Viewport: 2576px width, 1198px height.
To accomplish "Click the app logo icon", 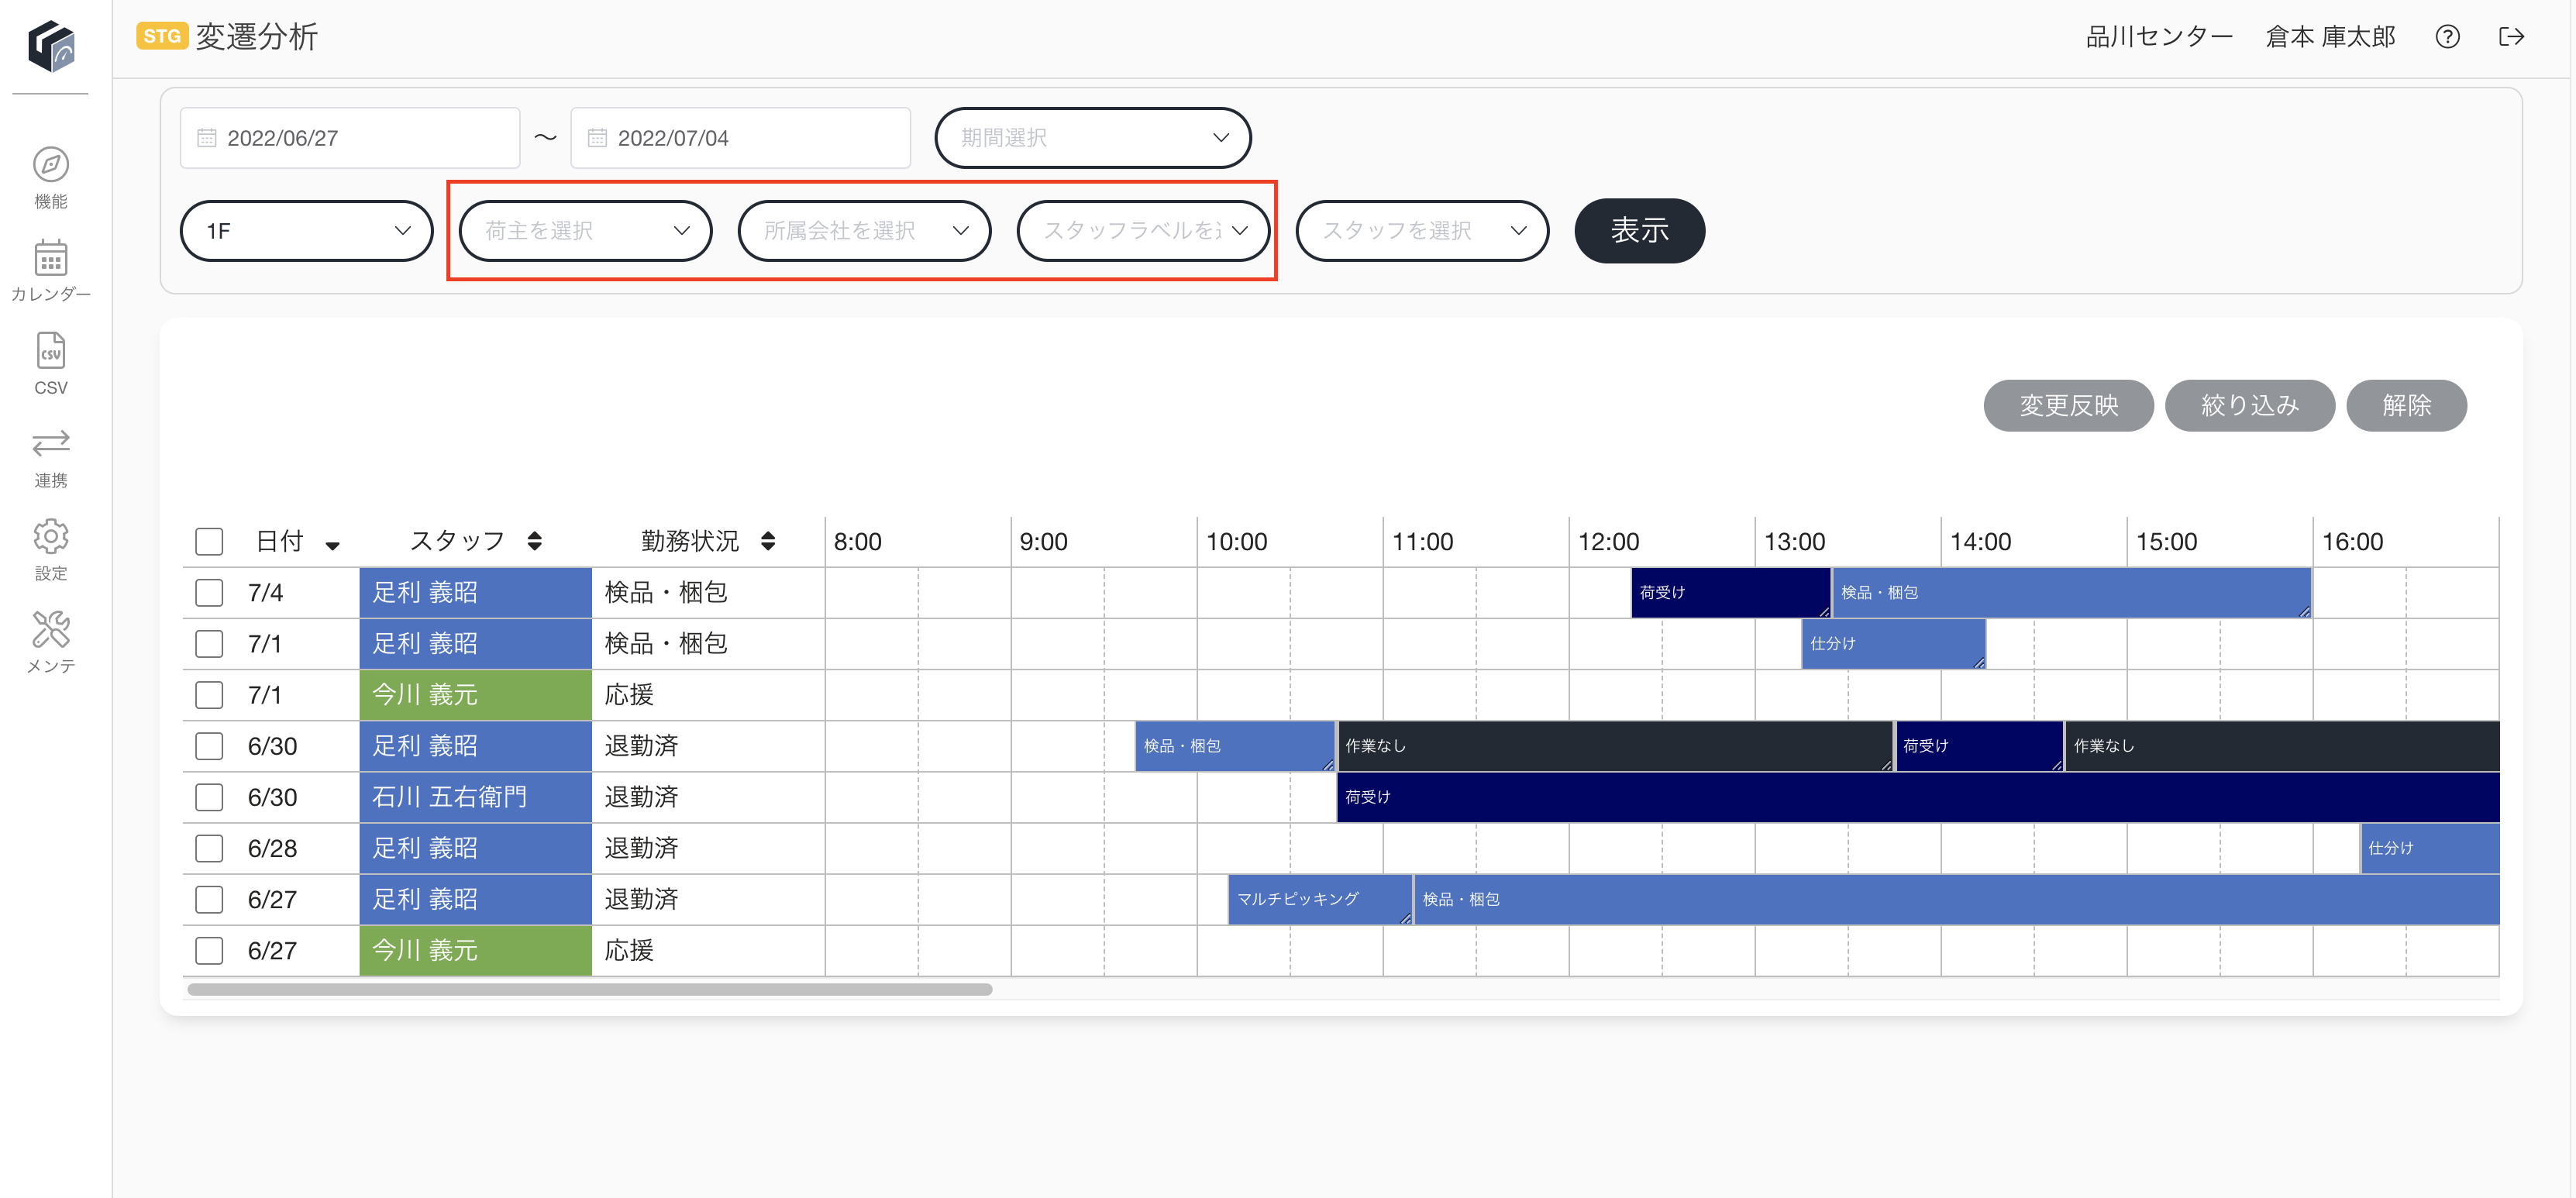I will pyautogui.click(x=51, y=46).
